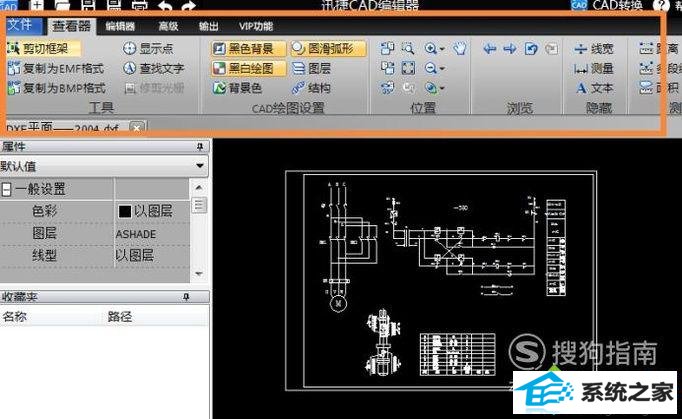Select the 面积 area measure tool
682x419 pixels.
click(659, 88)
